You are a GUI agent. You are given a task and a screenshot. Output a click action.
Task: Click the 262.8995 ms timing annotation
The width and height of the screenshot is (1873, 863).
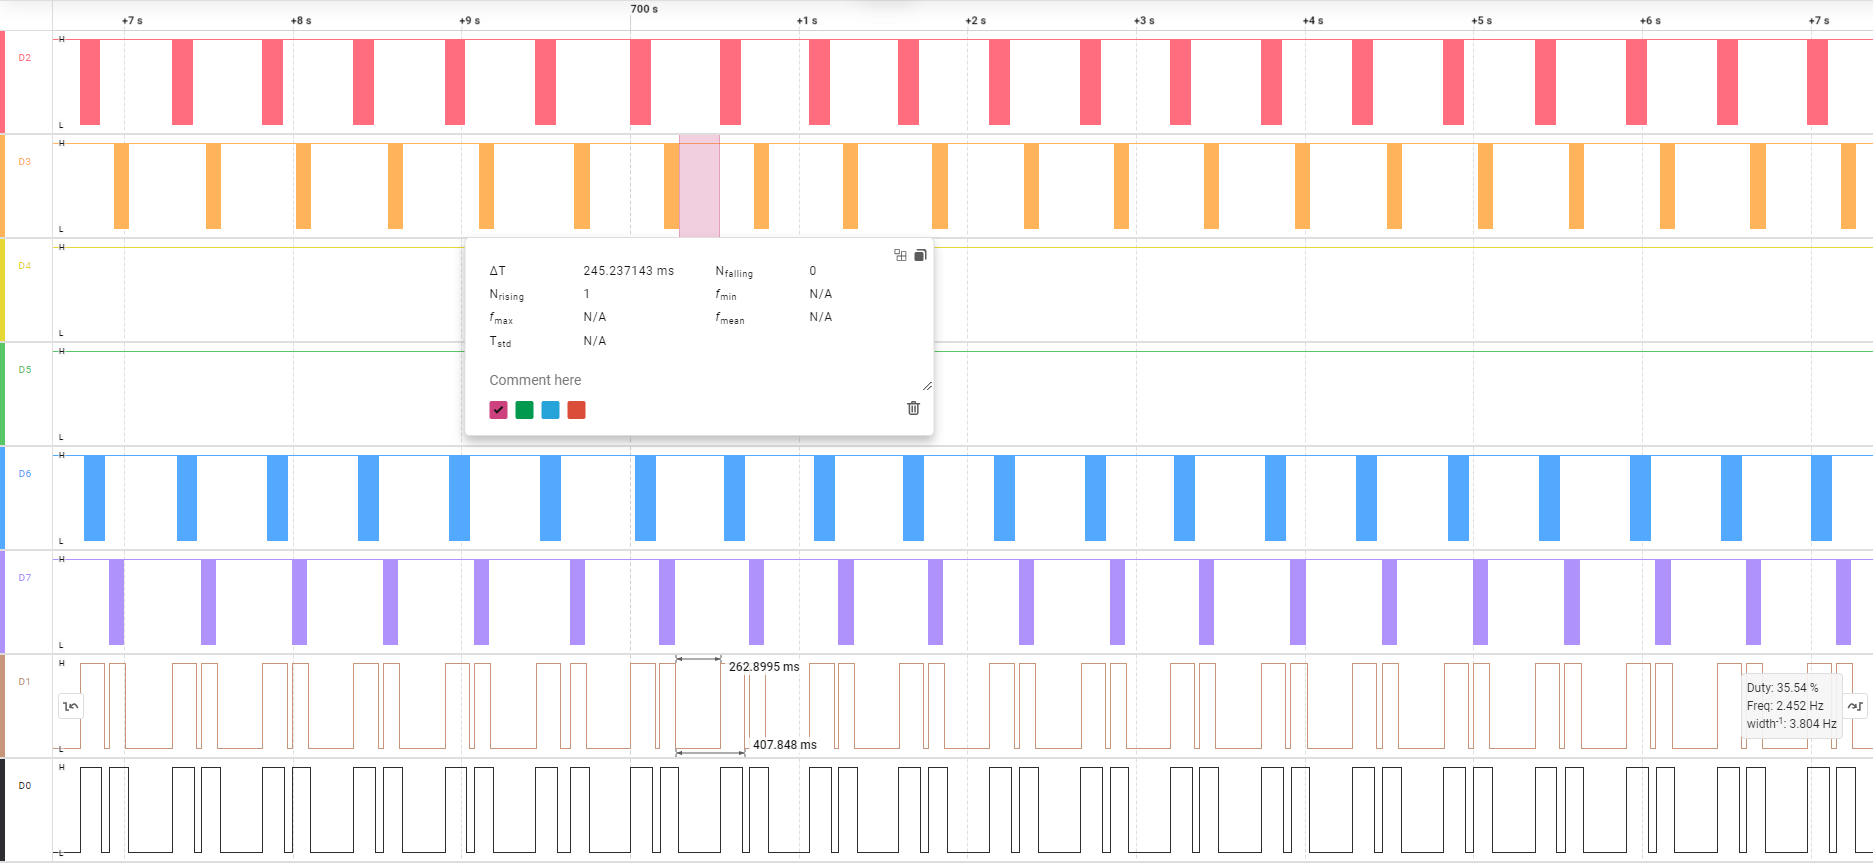tap(763, 667)
